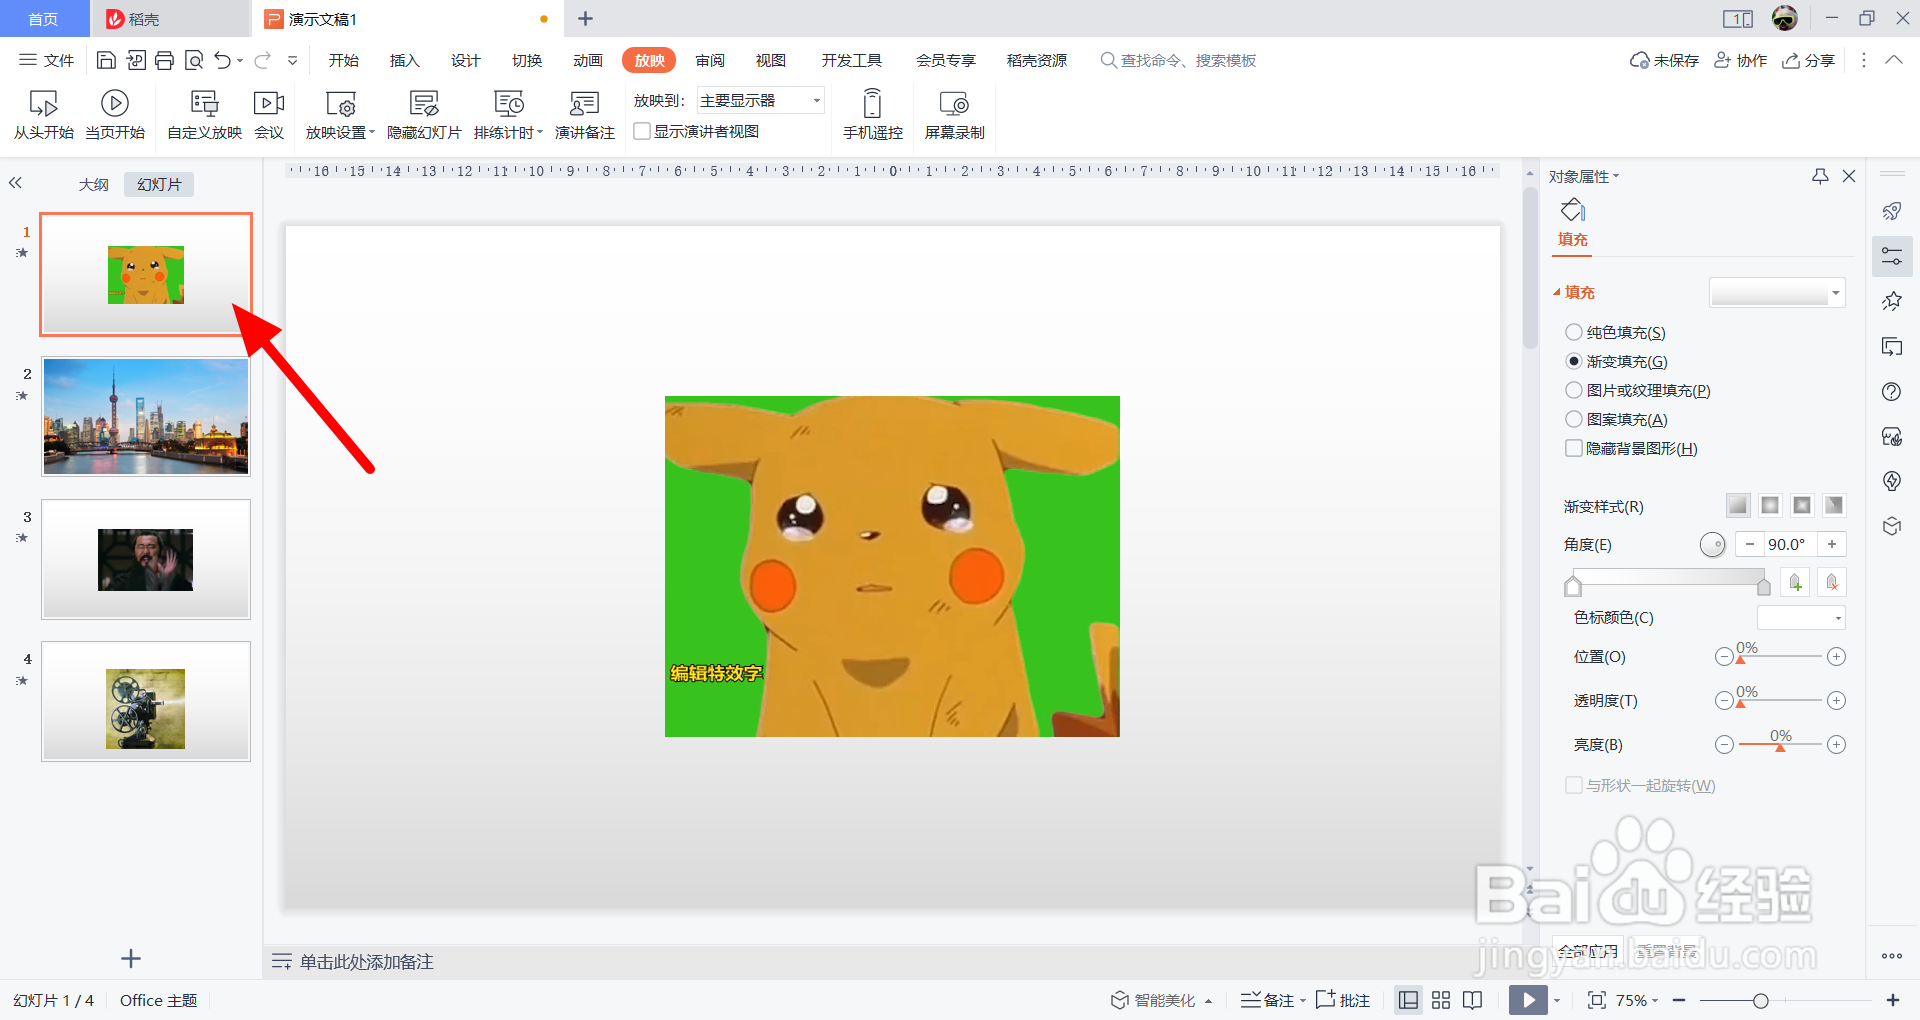Open the properties settings sidebar icon
The width and height of the screenshot is (1920, 1020).
1892,256
